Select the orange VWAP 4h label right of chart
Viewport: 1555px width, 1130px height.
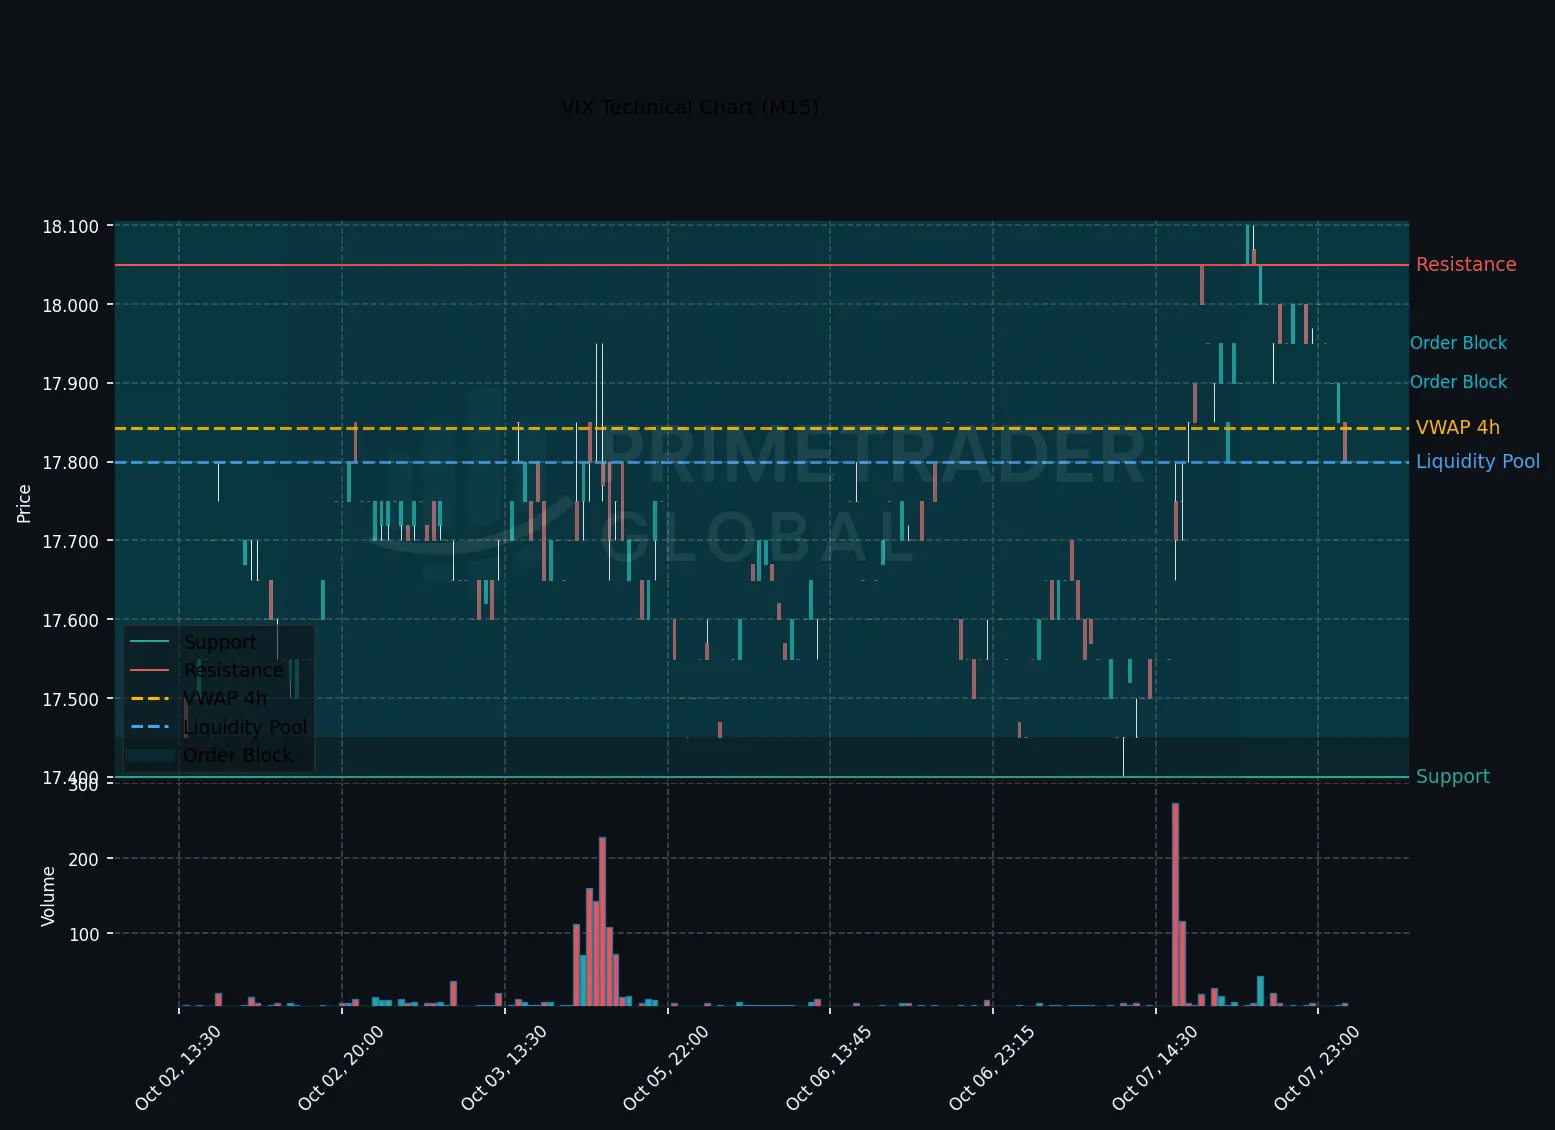(1458, 427)
